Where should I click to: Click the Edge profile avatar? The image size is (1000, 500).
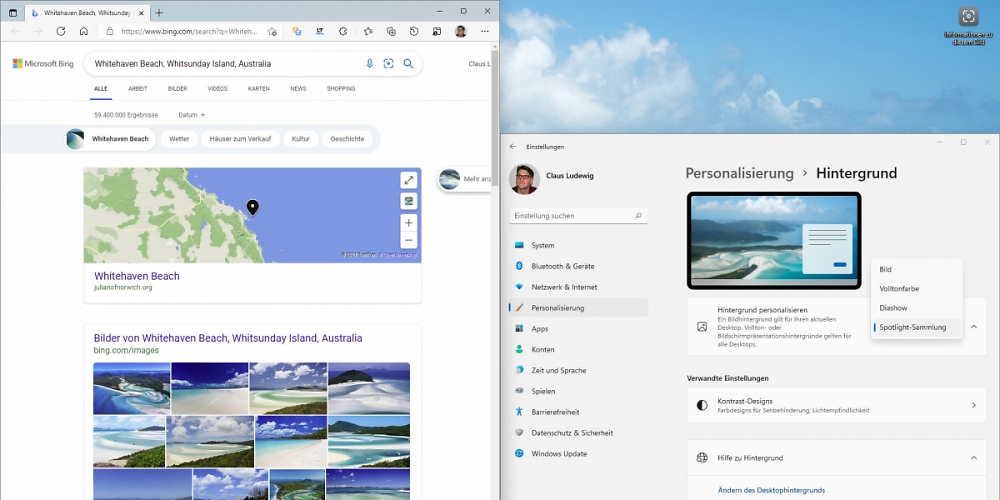click(460, 31)
